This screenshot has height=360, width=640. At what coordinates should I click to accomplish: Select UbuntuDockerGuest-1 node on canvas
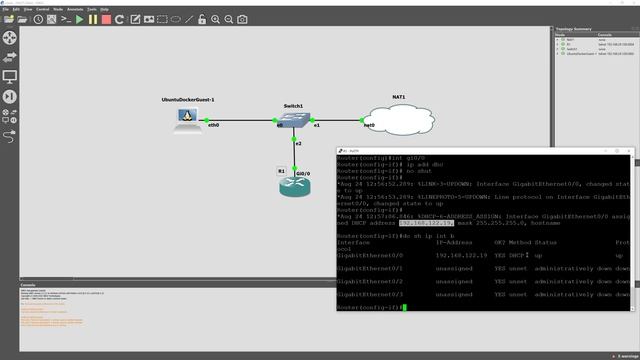click(187, 120)
